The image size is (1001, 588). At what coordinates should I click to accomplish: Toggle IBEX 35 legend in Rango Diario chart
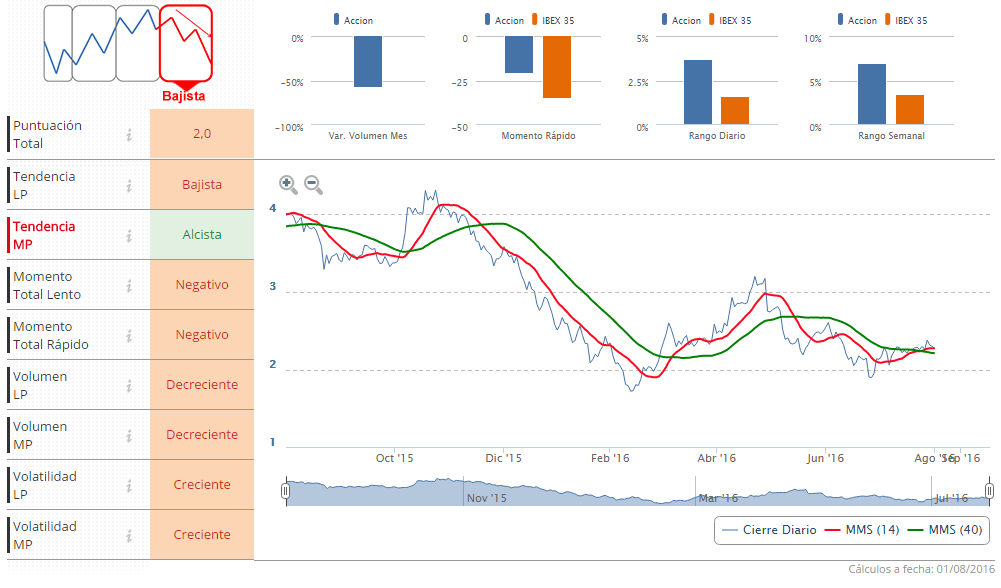(730, 20)
